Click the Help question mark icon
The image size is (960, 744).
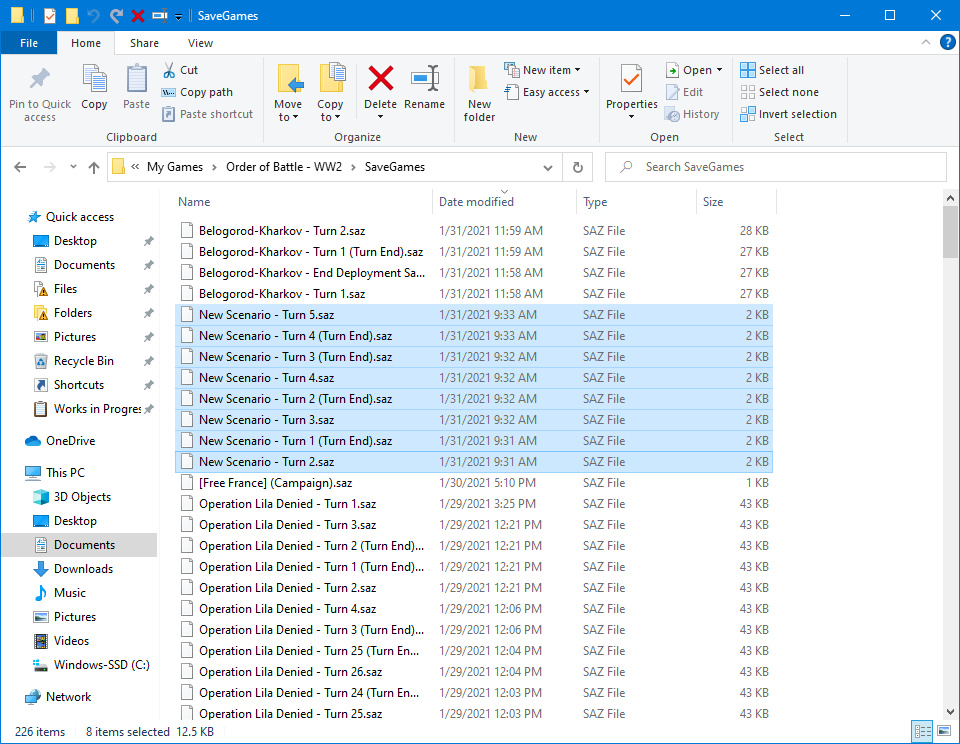(x=947, y=42)
